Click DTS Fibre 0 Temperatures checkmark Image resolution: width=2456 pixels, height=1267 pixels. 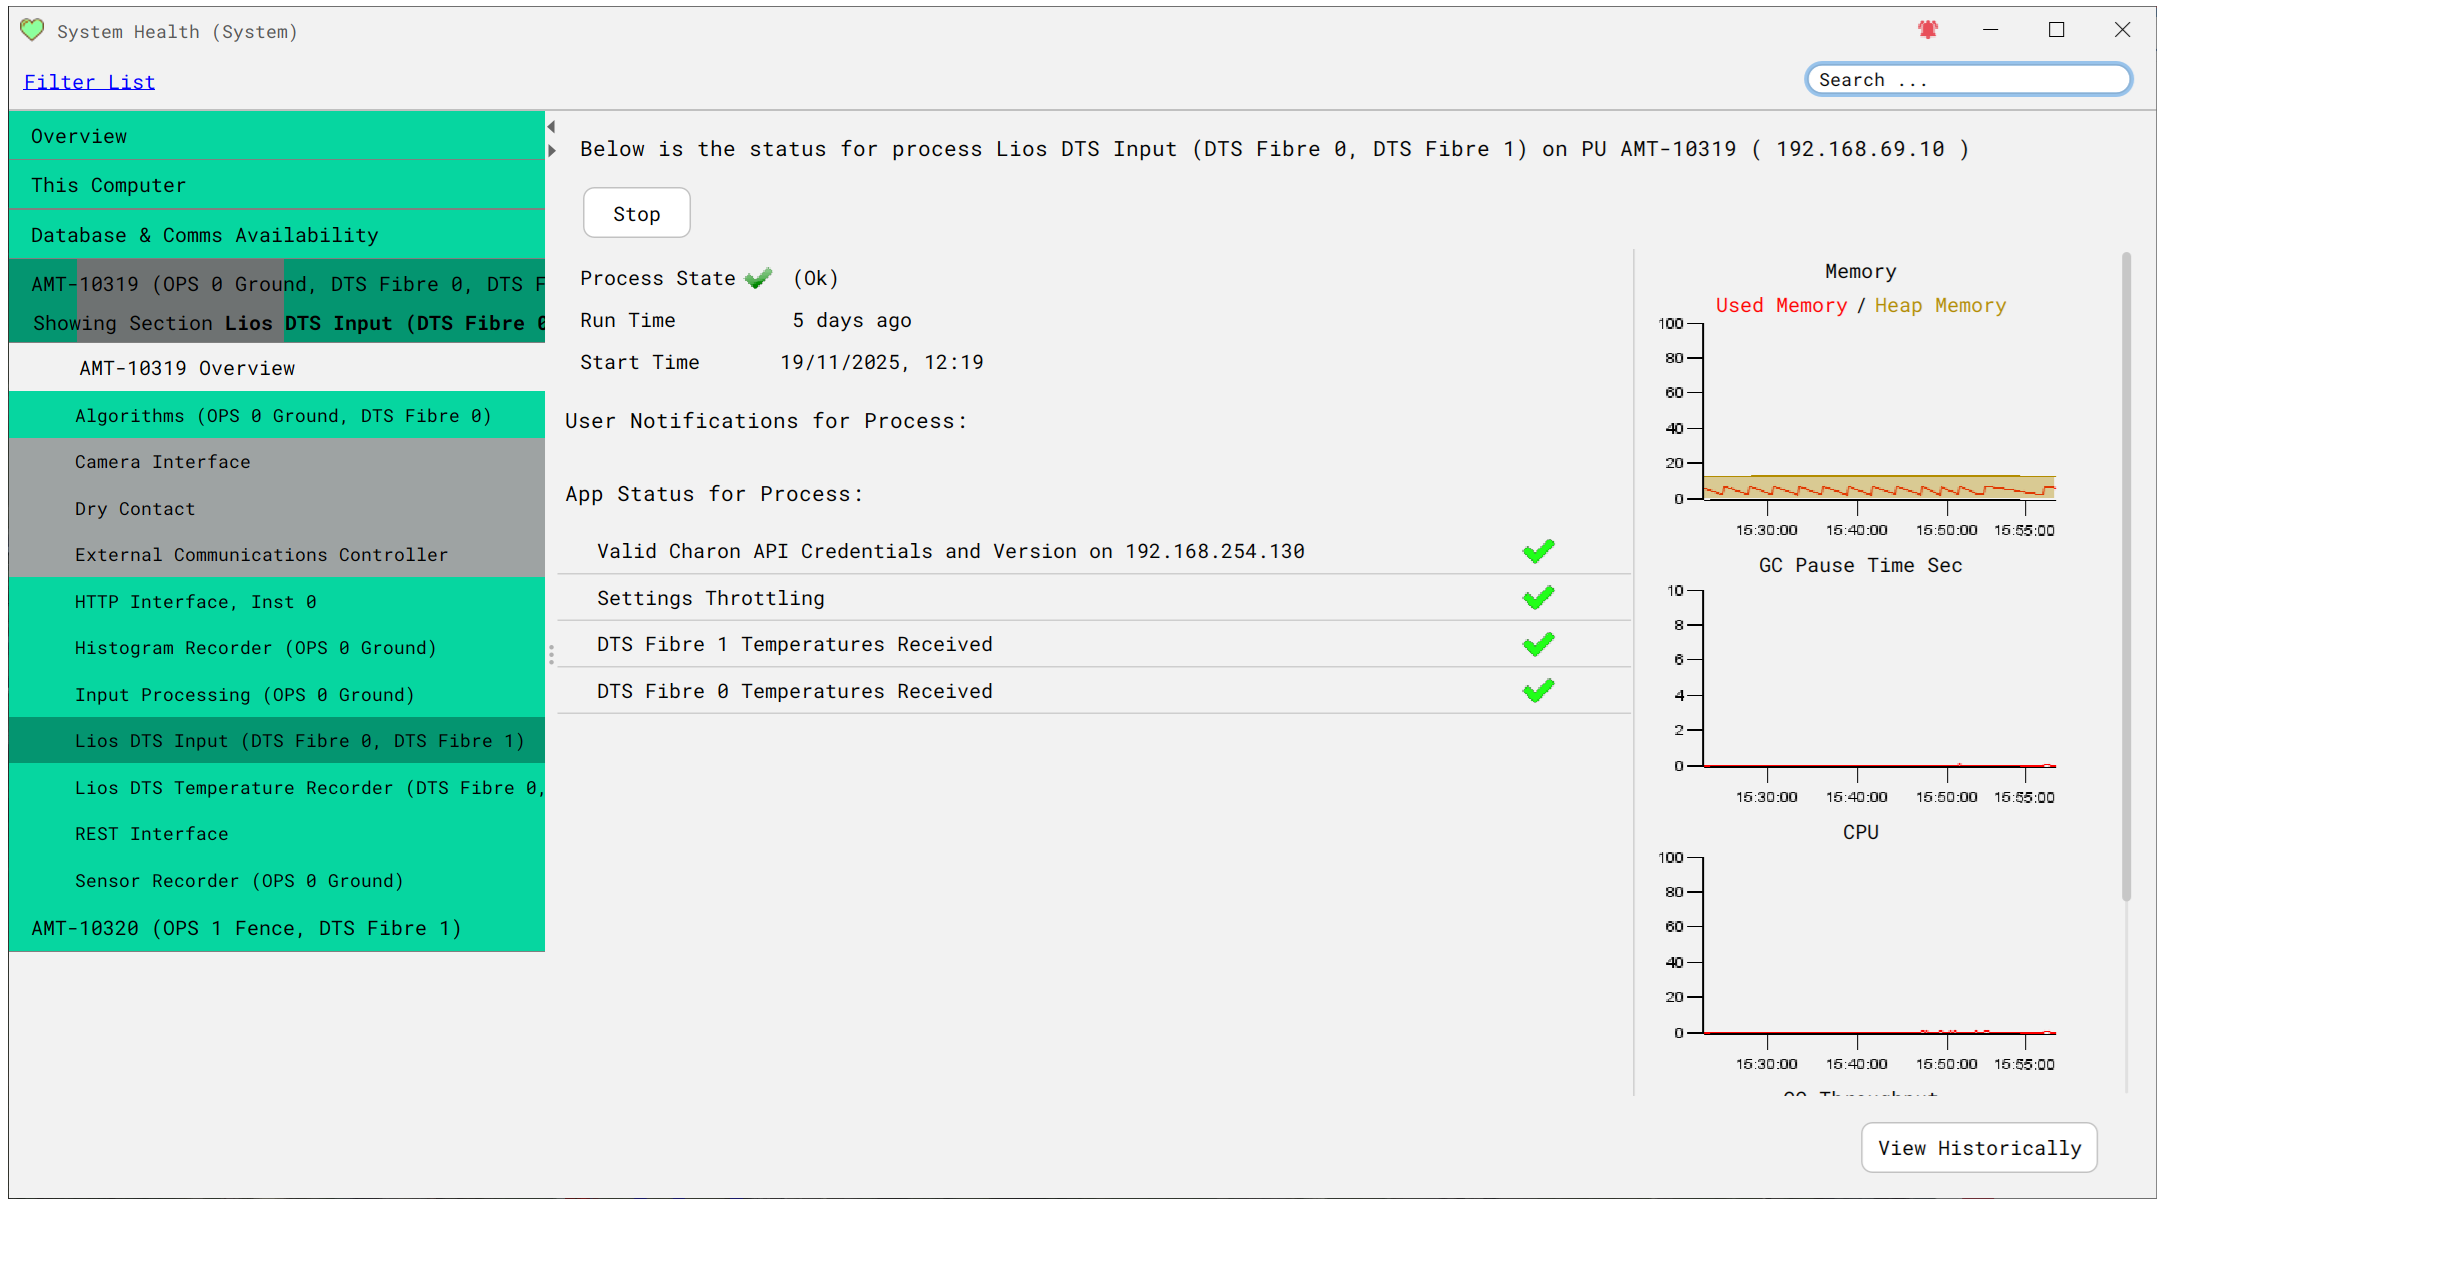(1537, 691)
